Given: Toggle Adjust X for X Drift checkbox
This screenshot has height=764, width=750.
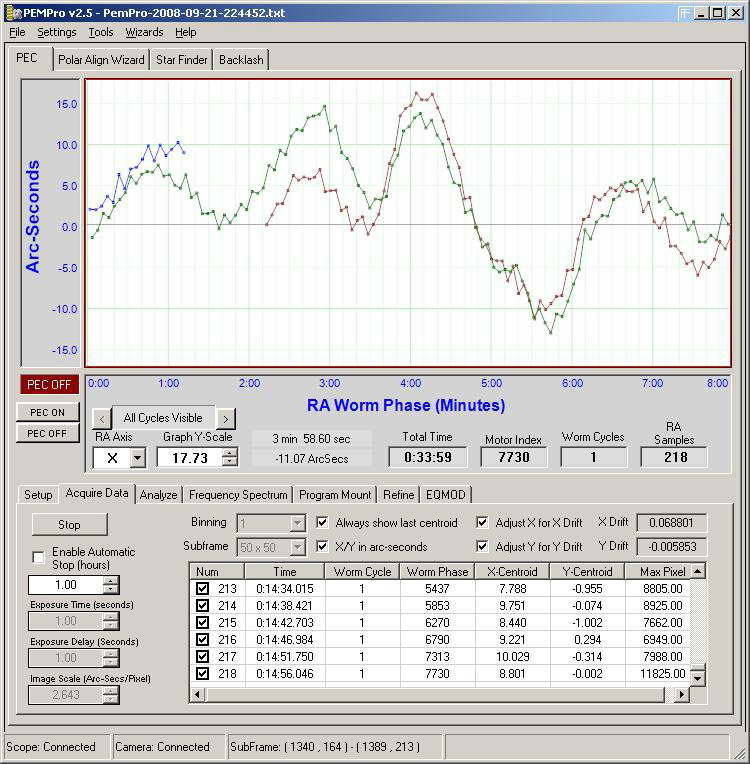Looking at the screenshot, I should (x=482, y=522).
